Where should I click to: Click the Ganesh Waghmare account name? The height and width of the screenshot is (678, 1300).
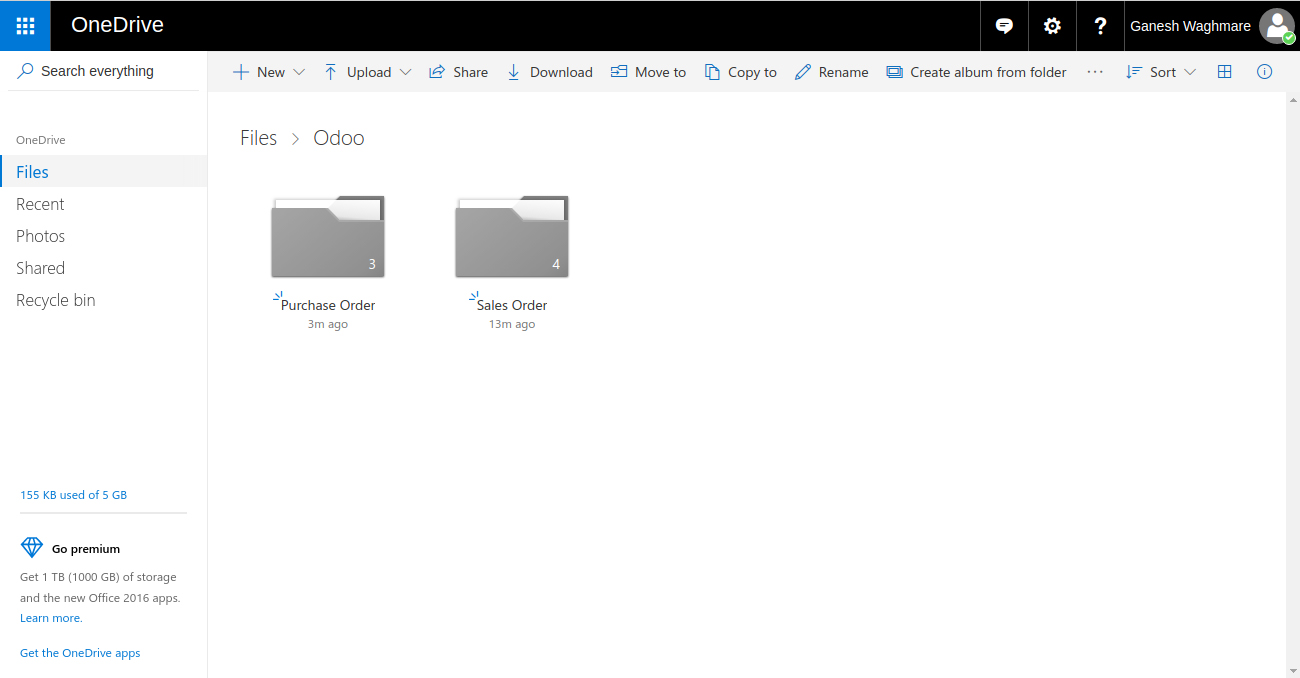tap(1190, 26)
